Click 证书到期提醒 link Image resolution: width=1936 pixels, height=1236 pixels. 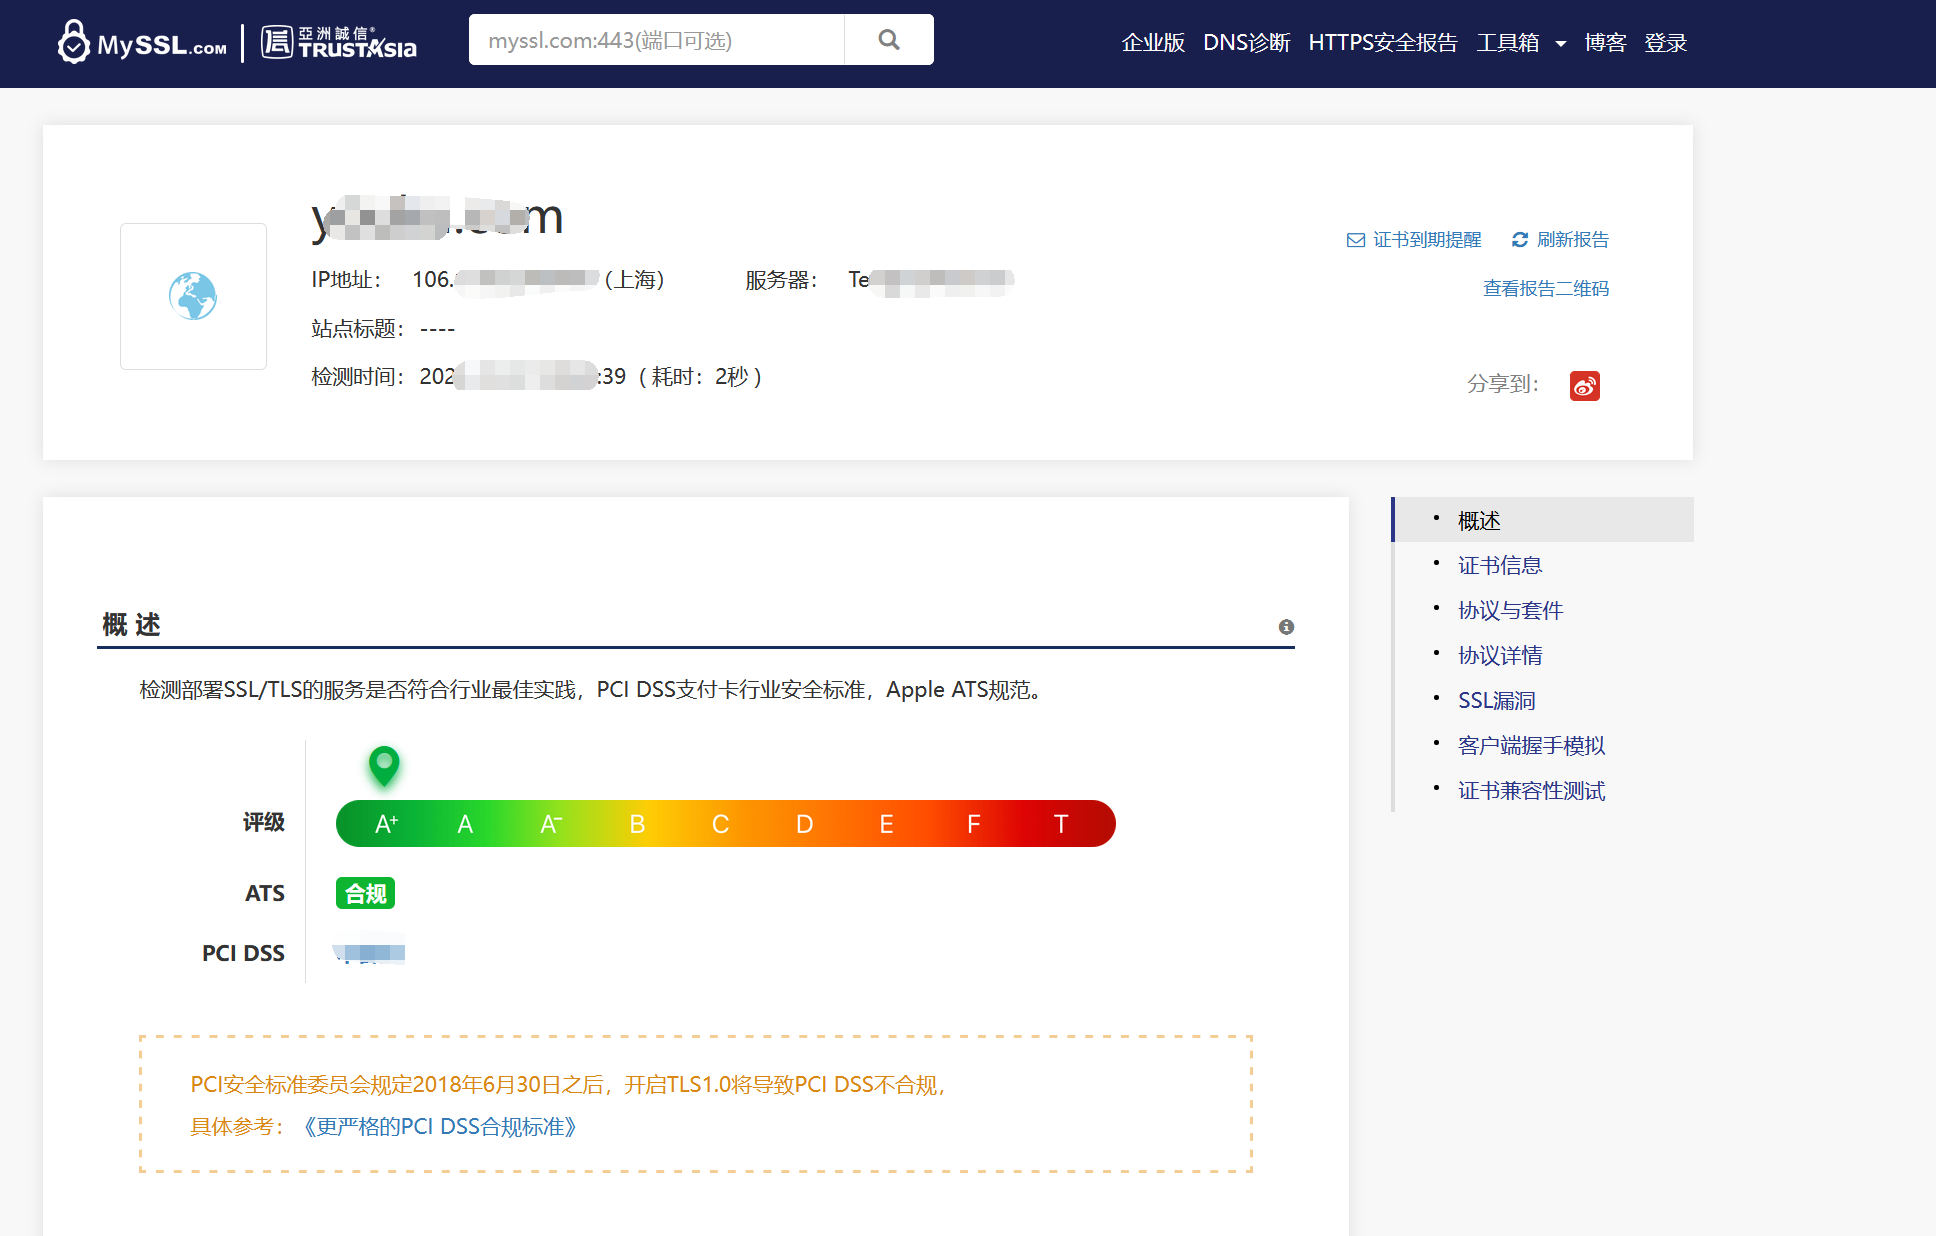1427,240
